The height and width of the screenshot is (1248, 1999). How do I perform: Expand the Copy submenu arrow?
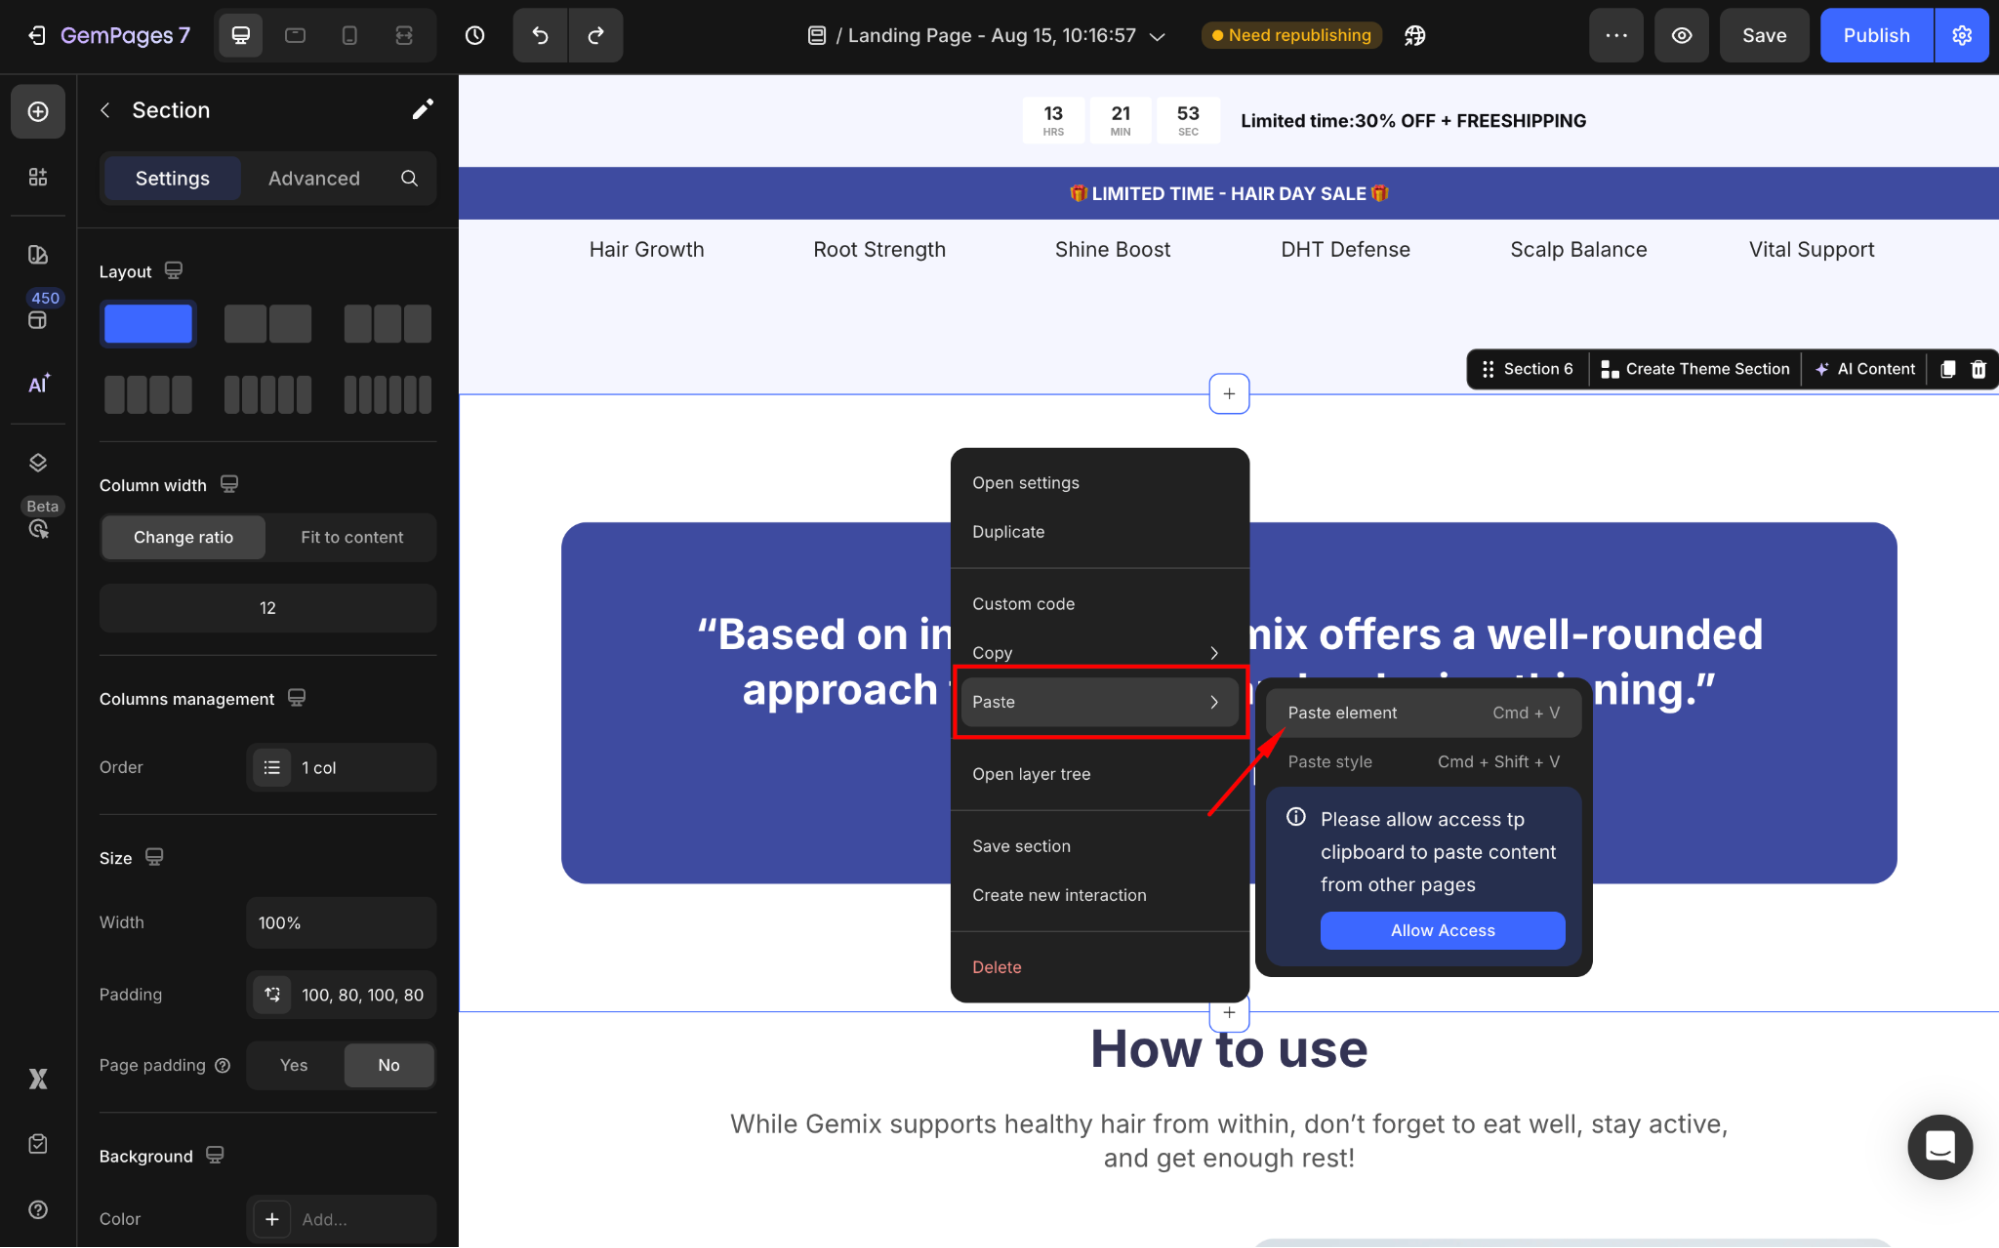pos(1214,653)
